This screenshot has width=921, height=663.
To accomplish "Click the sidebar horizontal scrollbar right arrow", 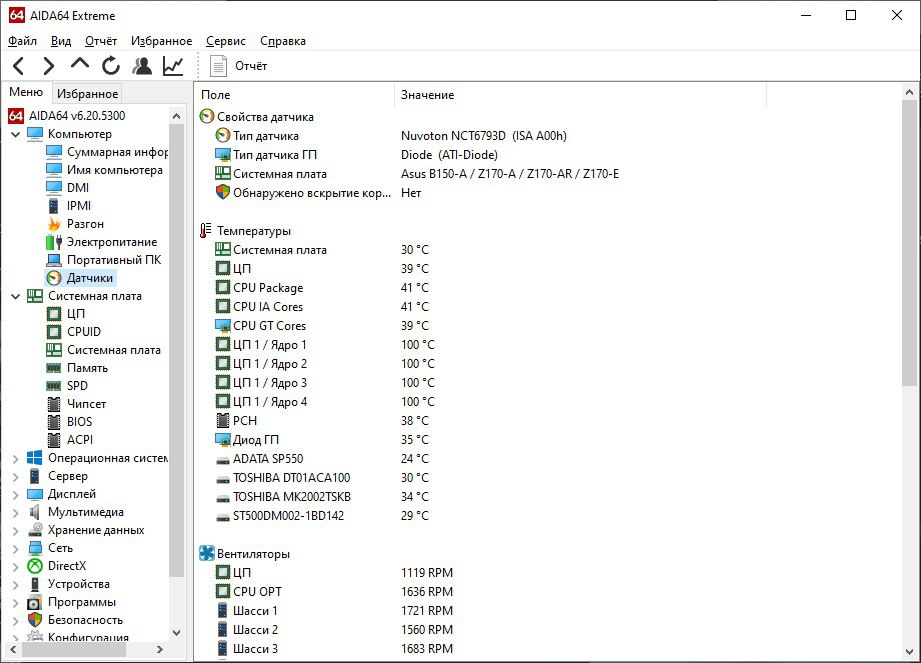I will pyautogui.click(x=160, y=649).
